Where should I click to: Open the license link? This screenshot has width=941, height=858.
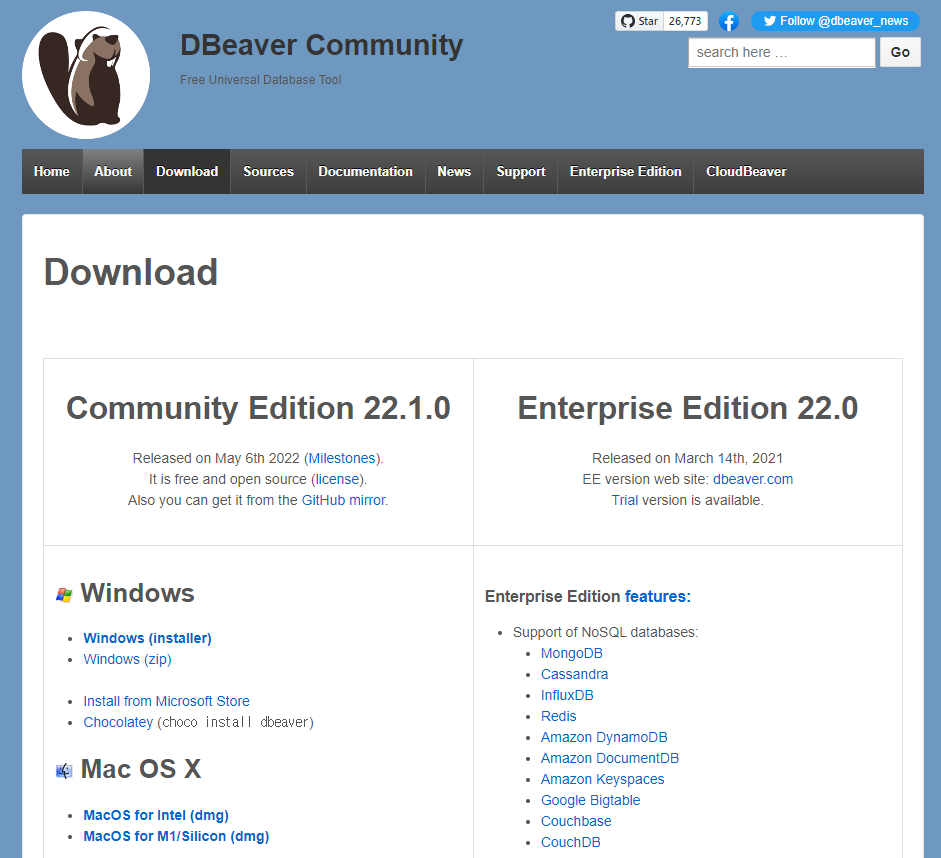click(337, 479)
